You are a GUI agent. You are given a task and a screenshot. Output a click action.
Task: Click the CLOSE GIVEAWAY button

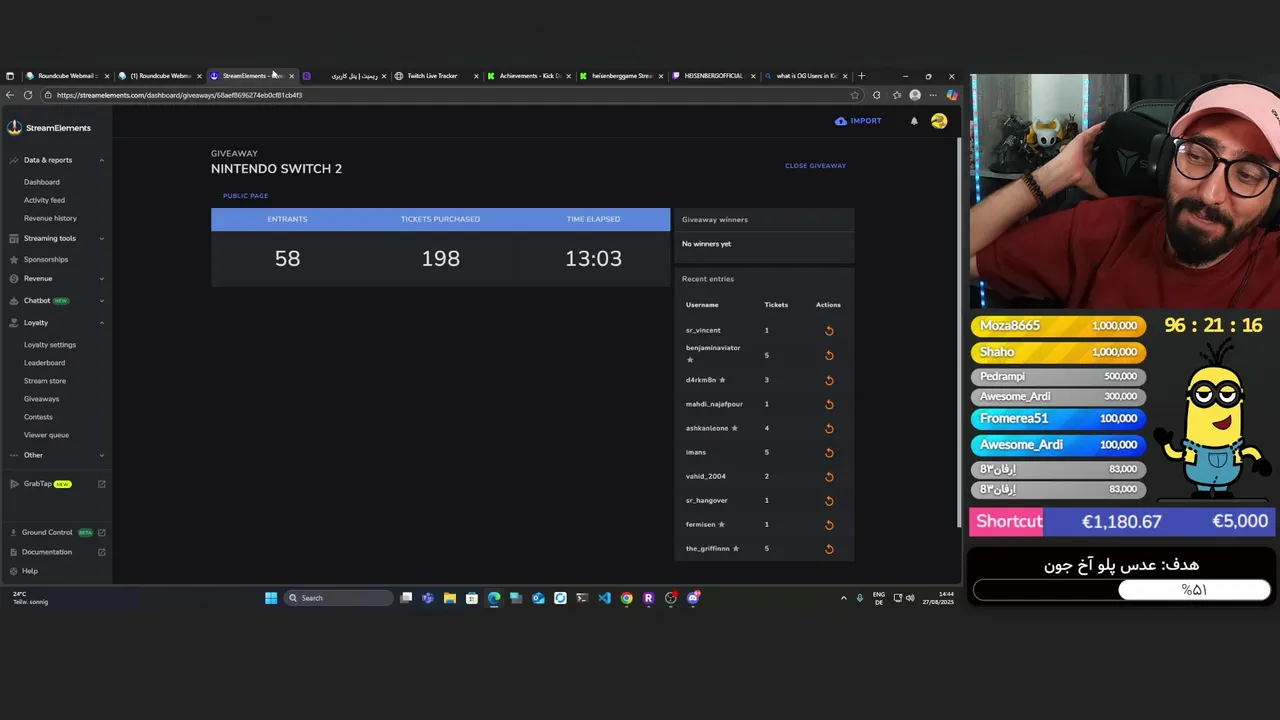[815, 166]
